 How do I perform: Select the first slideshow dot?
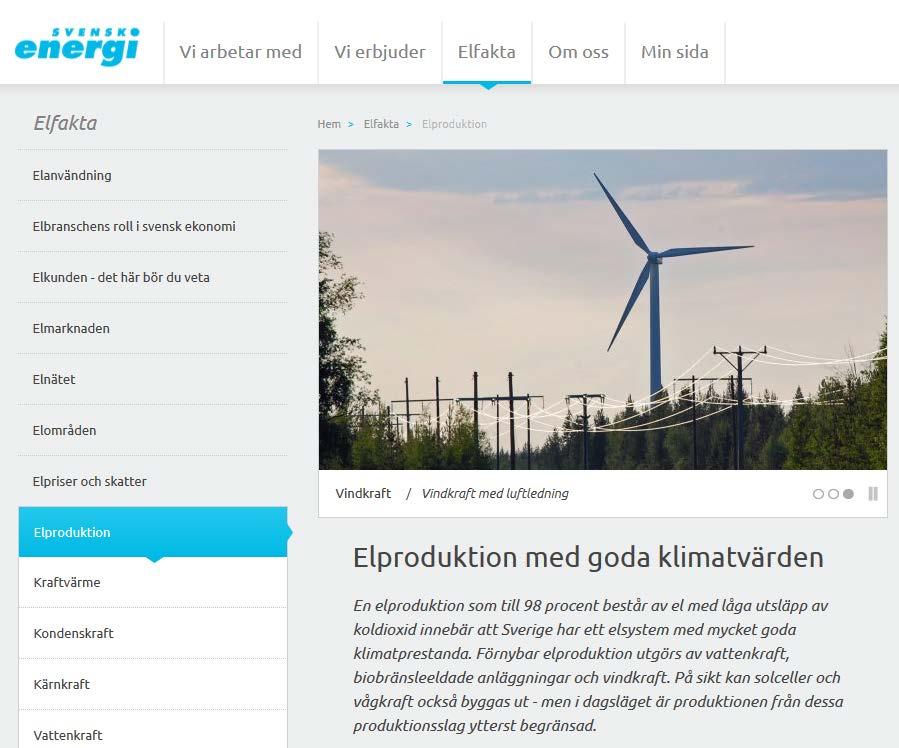(818, 494)
